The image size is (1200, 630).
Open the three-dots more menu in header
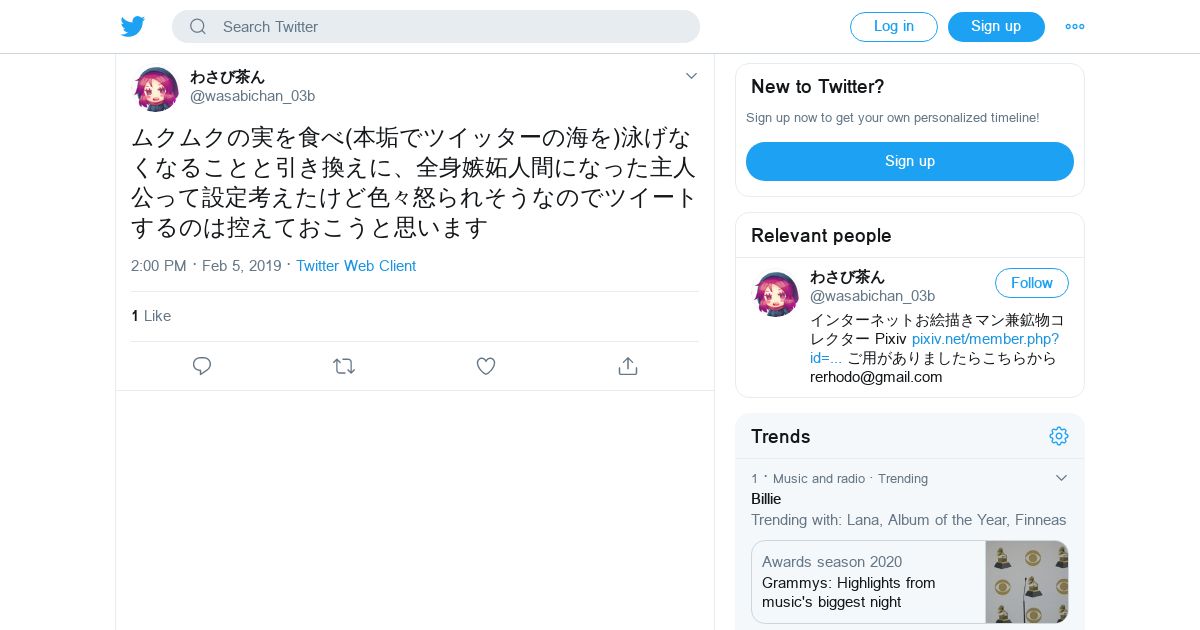tap(1075, 27)
